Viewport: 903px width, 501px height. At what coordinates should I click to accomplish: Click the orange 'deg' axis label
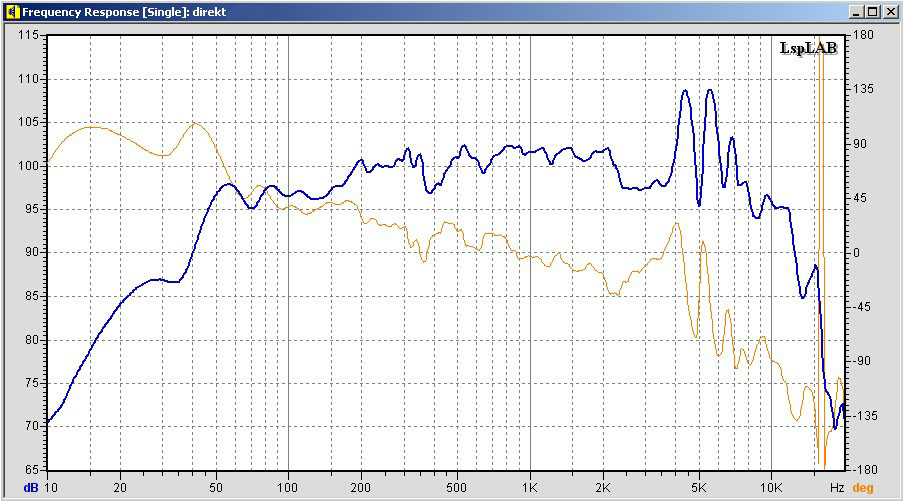click(x=863, y=488)
